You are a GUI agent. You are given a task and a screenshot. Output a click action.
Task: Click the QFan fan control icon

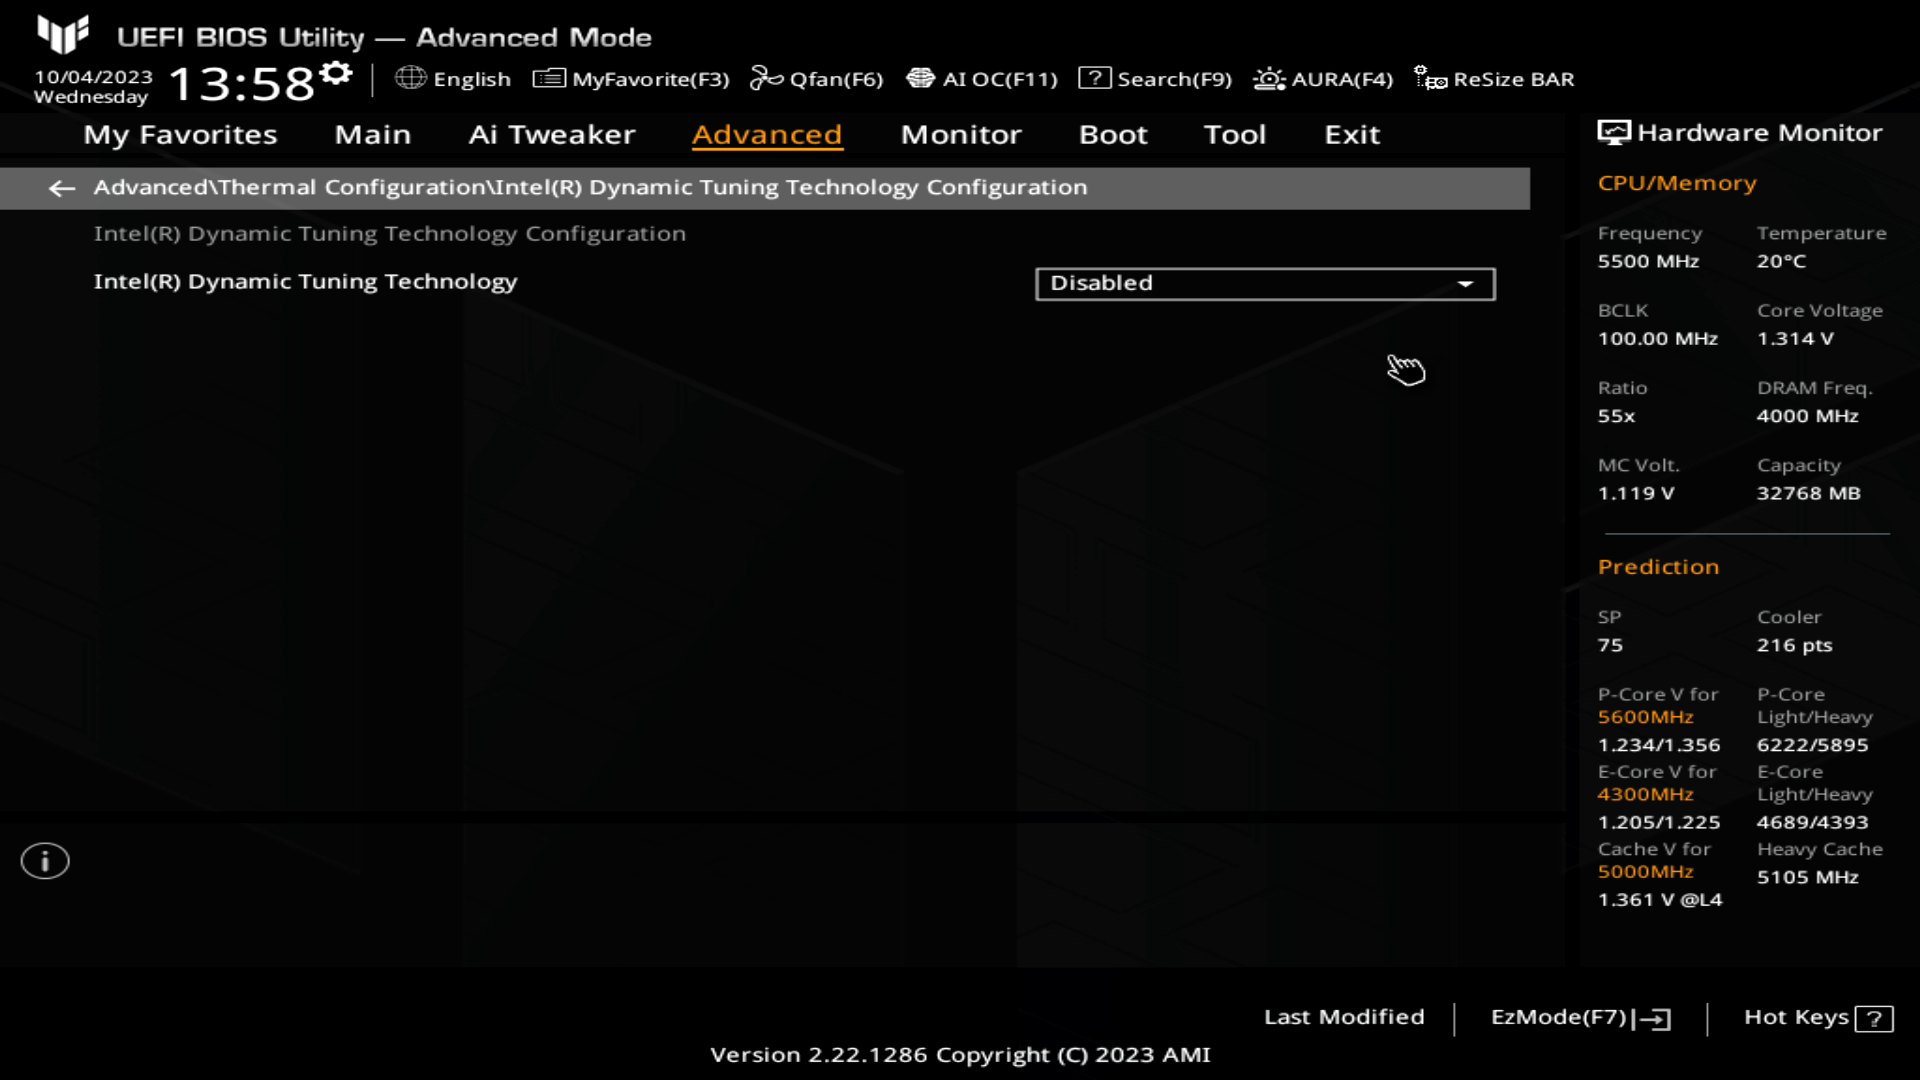[765, 79]
